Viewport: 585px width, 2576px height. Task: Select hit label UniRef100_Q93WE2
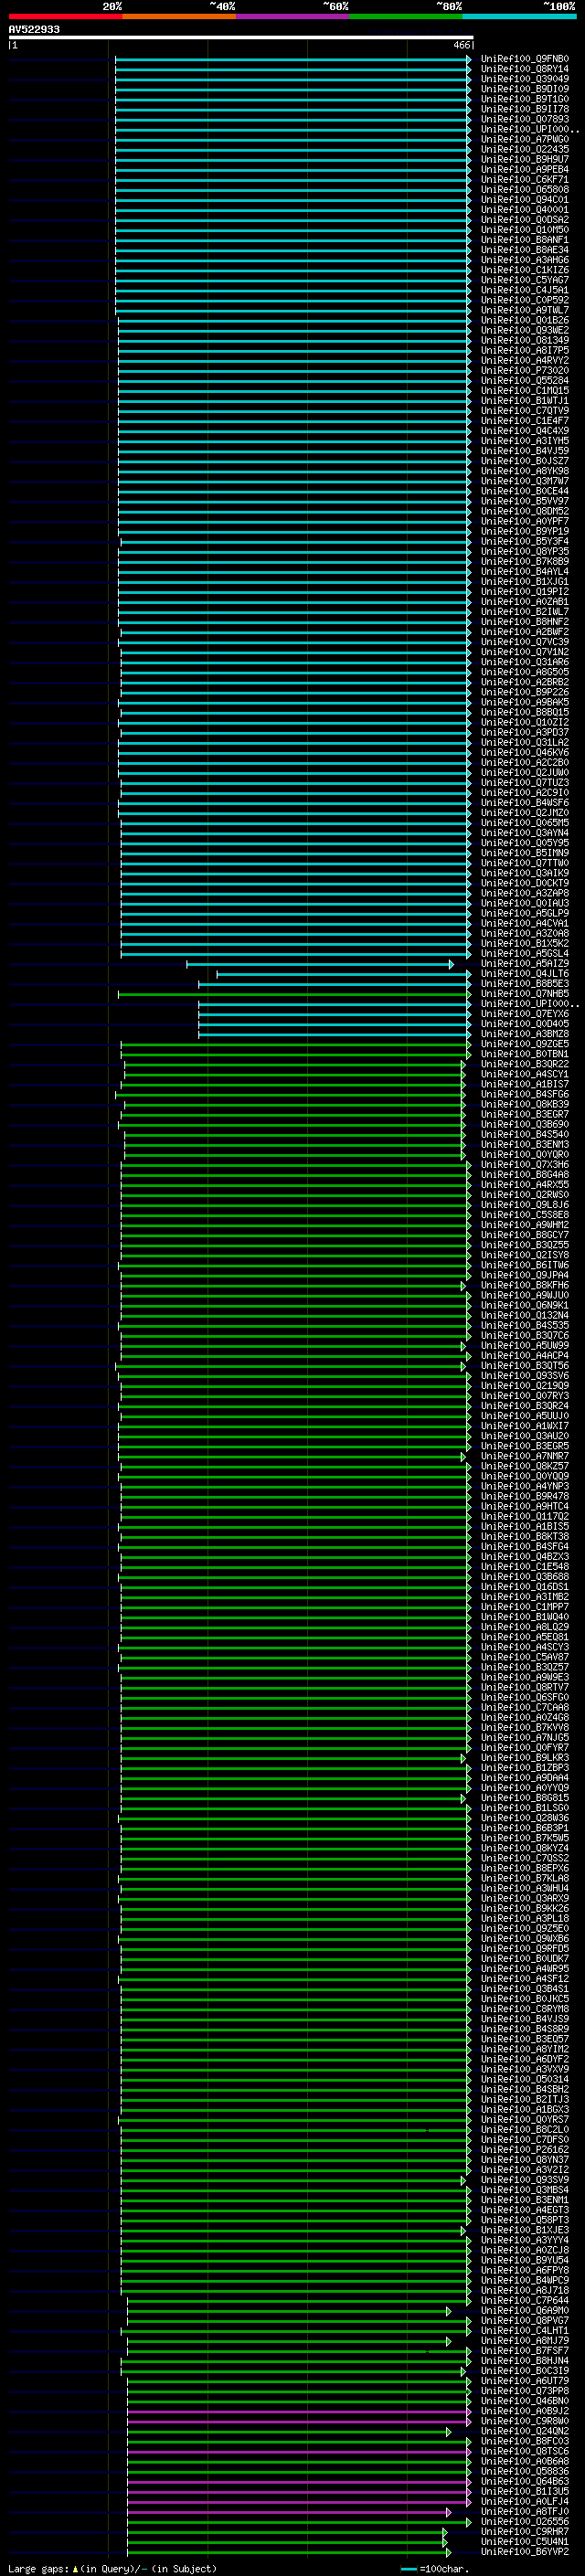[x=524, y=330]
